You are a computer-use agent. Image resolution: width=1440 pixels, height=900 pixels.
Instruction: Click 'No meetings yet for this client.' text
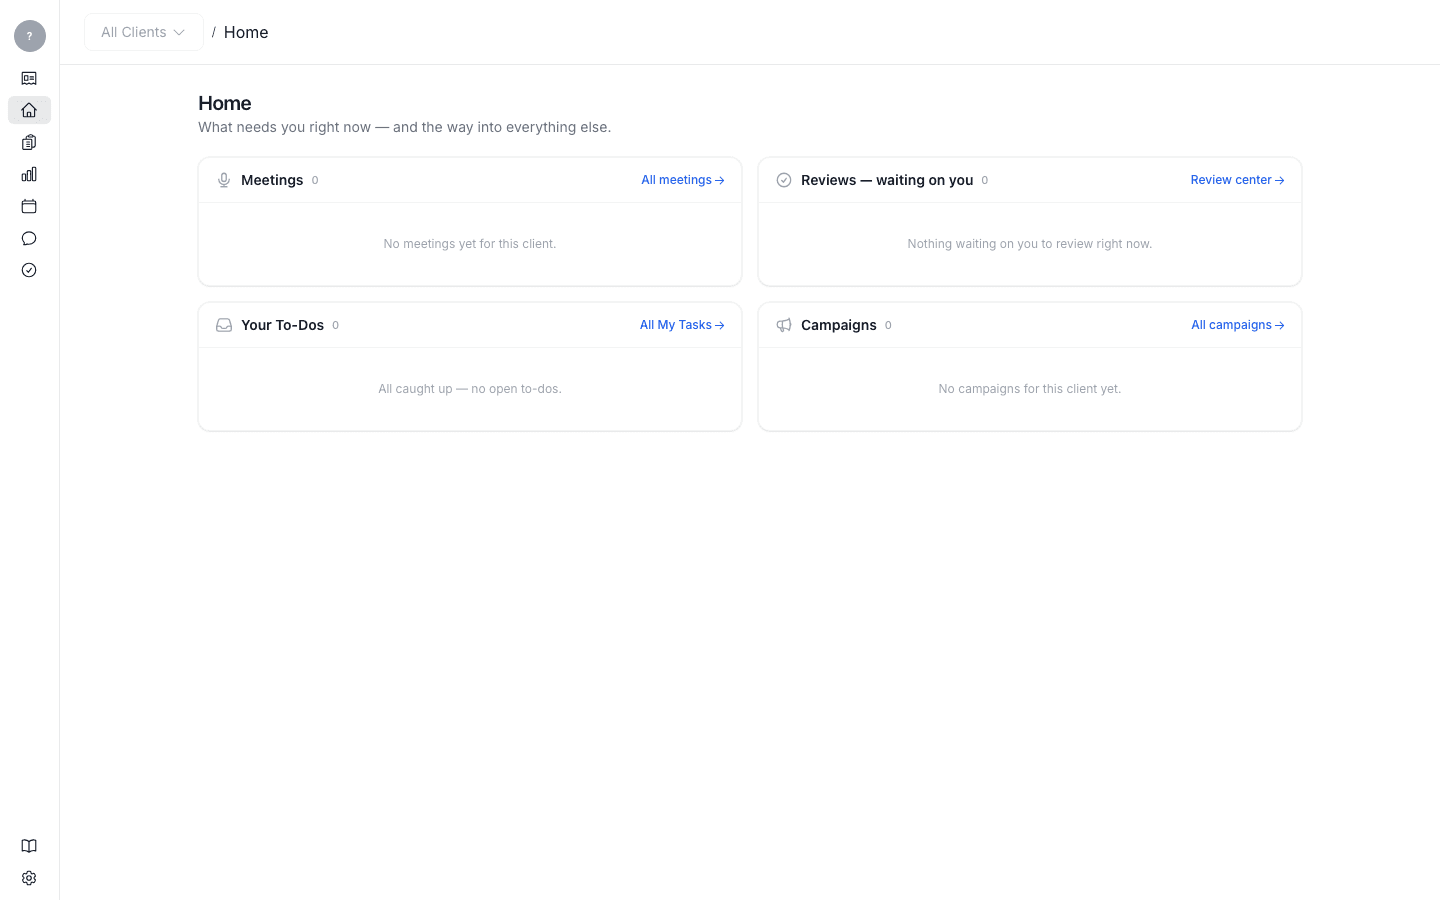click(470, 244)
